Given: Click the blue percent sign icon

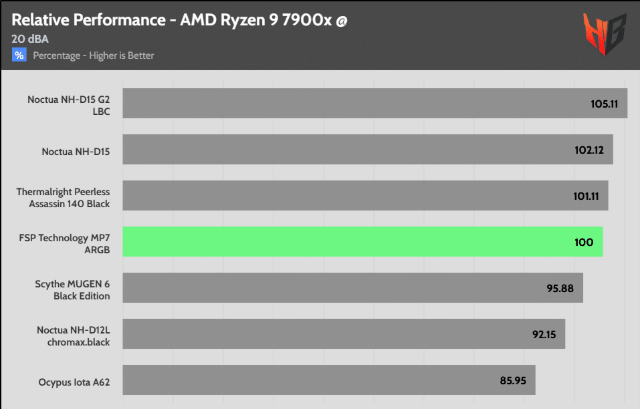Looking at the screenshot, I should click(19, 55).
